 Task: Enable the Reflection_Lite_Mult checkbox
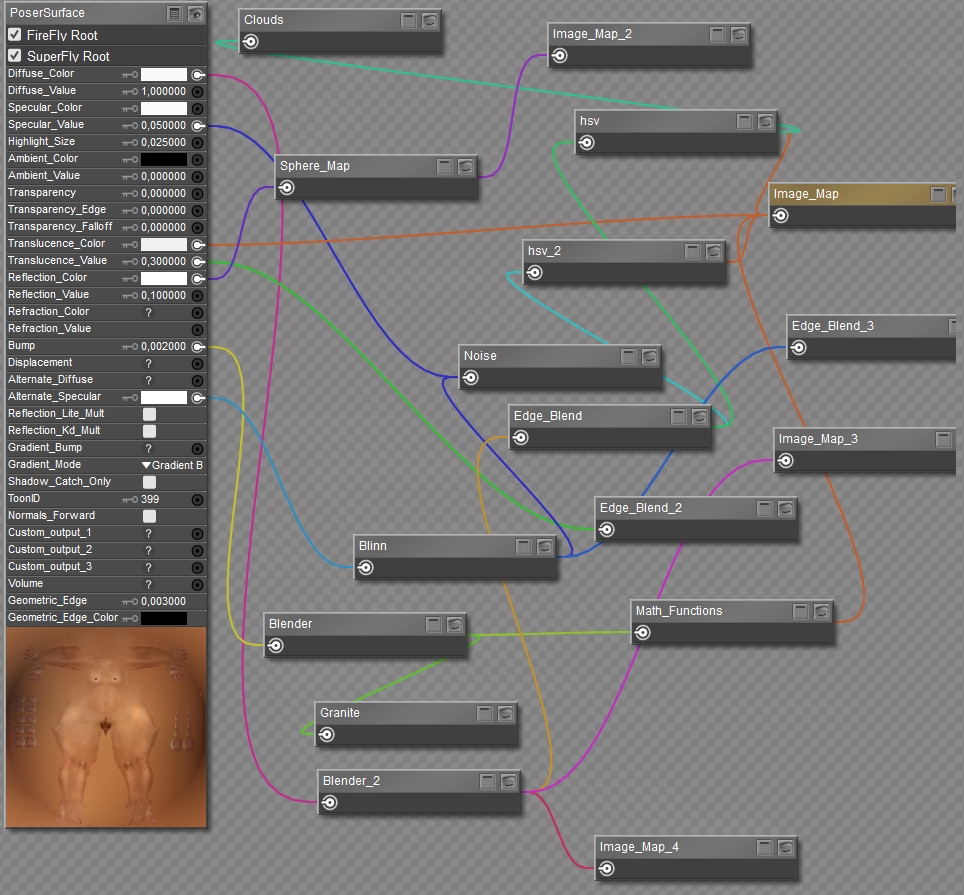(x=149, y=414)
